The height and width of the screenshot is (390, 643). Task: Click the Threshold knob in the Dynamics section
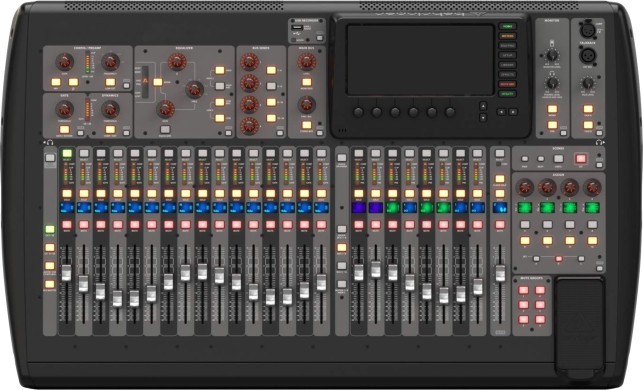[110, 109]
